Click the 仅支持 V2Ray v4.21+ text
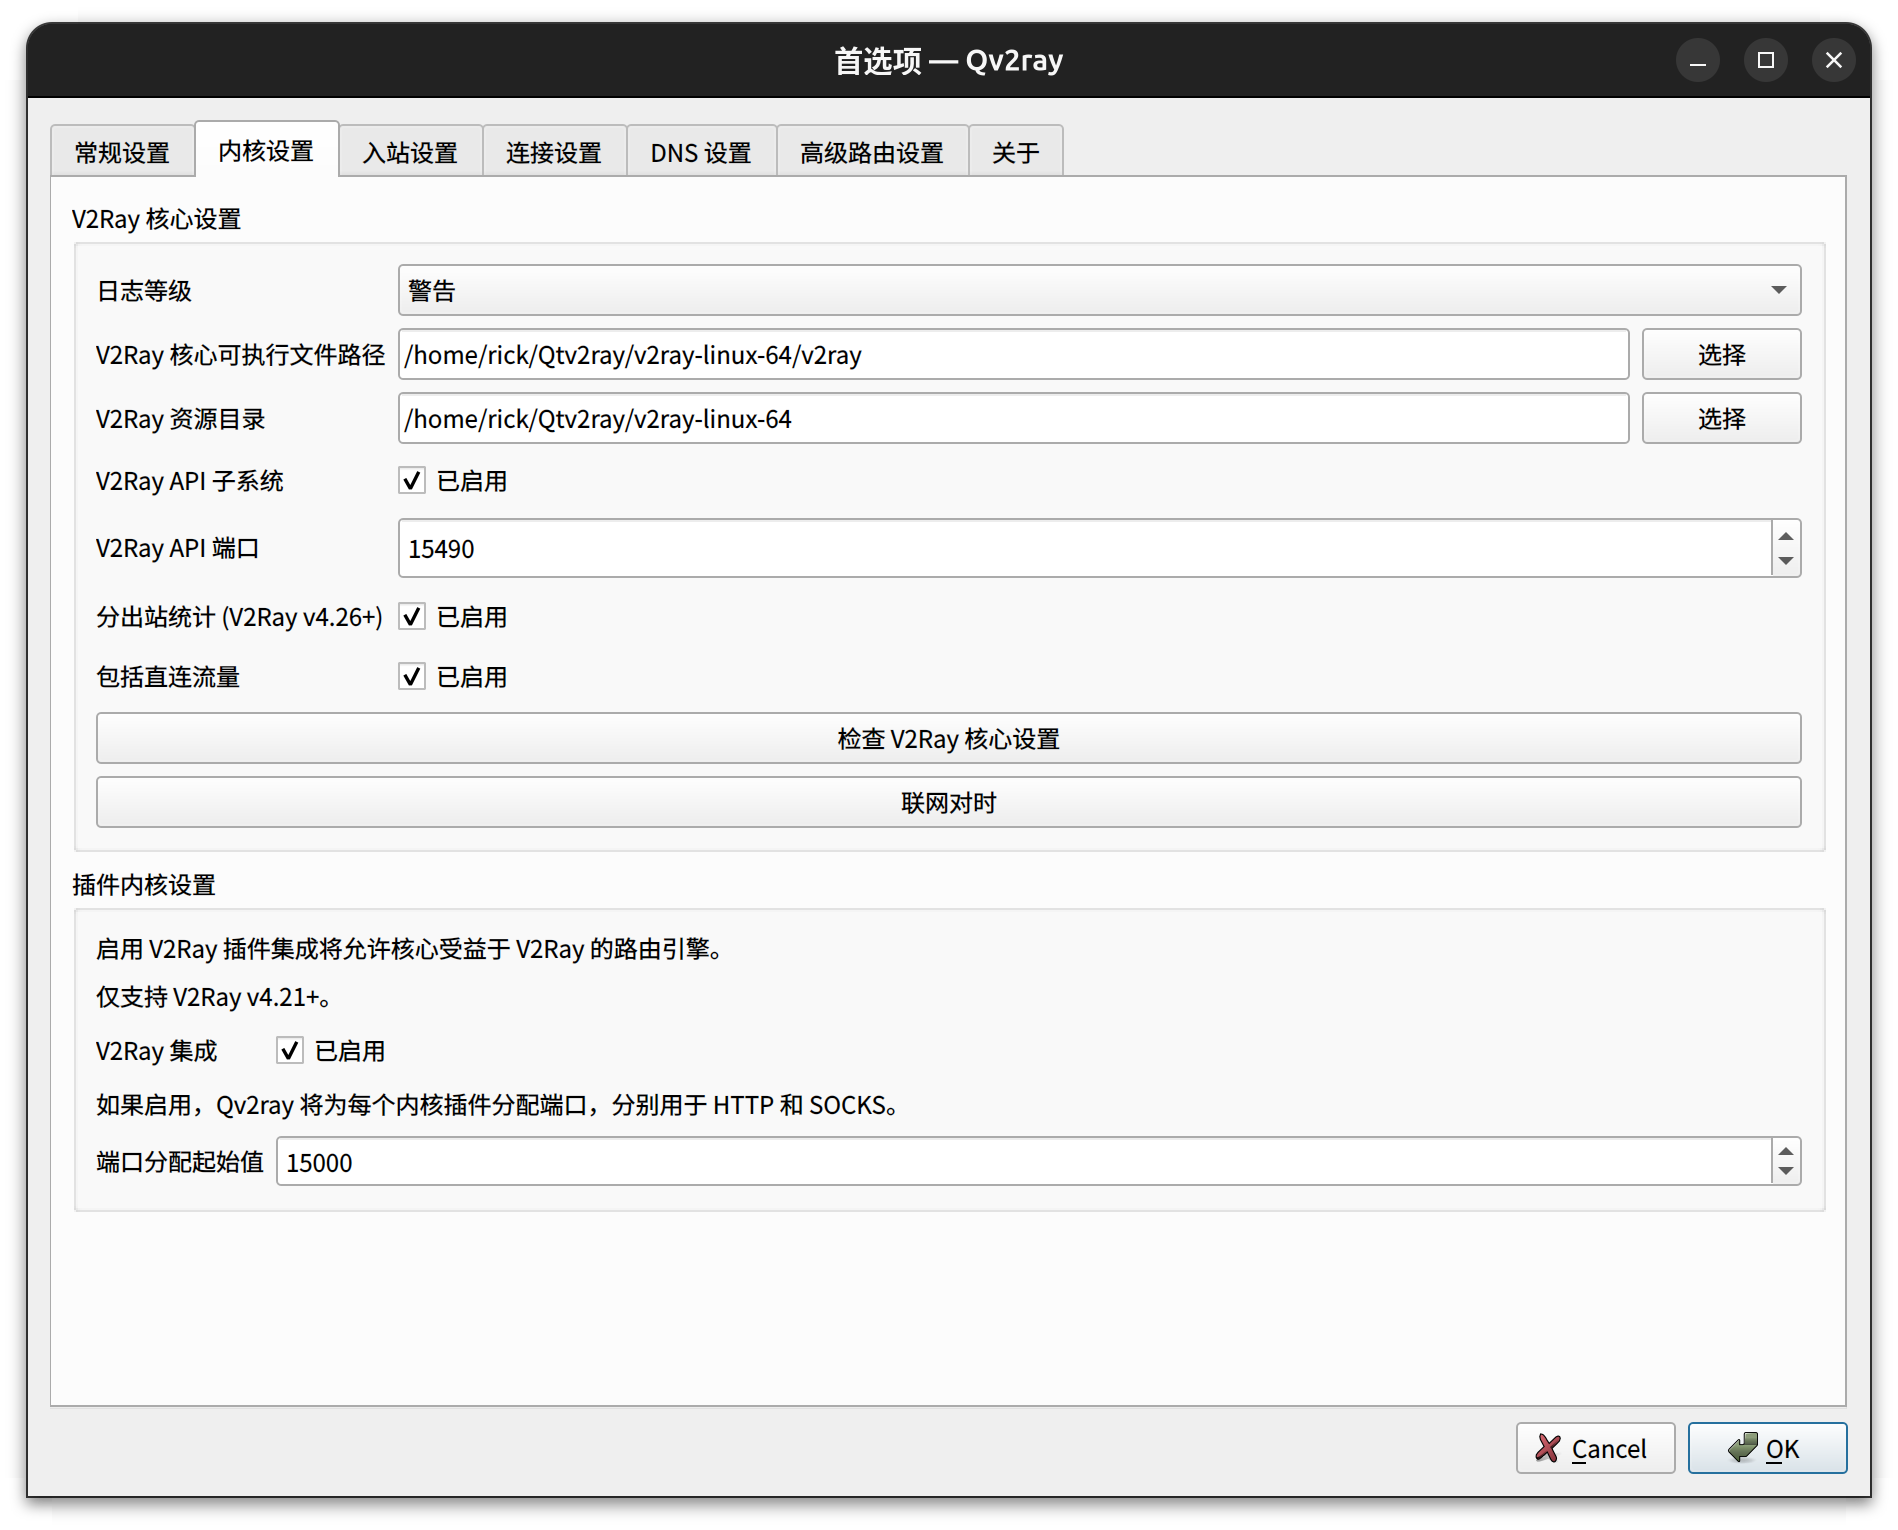 (x=213, y=997)
